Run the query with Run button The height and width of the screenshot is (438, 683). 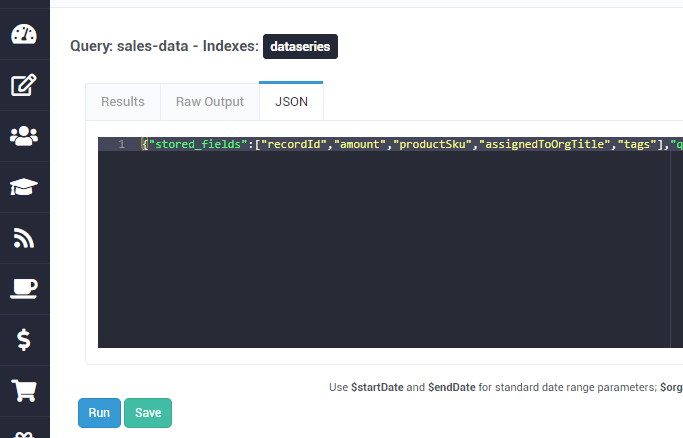pos(99,413)
